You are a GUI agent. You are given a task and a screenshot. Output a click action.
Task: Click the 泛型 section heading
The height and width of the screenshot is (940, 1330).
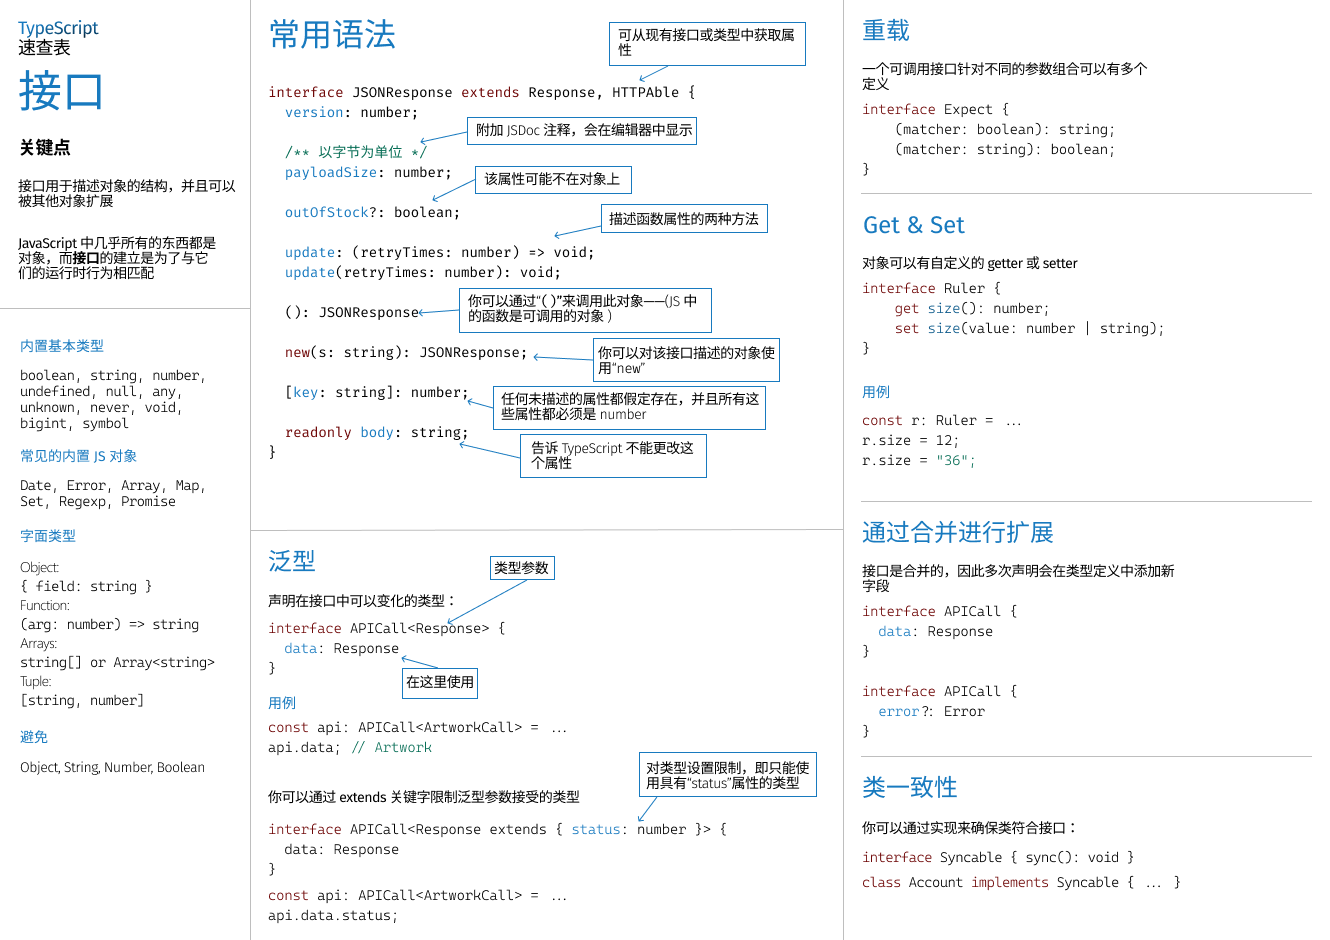292,561
